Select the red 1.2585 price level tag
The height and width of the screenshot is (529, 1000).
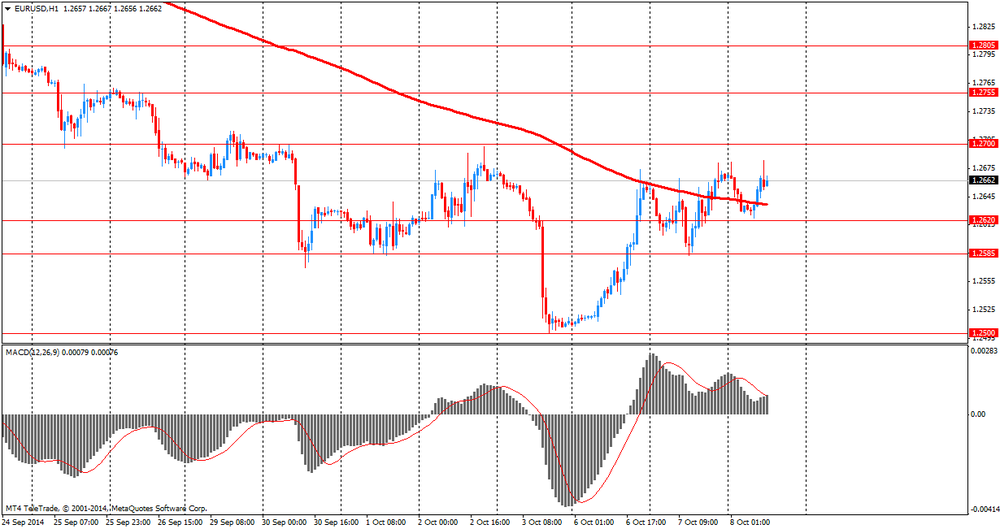coord(983,253)
